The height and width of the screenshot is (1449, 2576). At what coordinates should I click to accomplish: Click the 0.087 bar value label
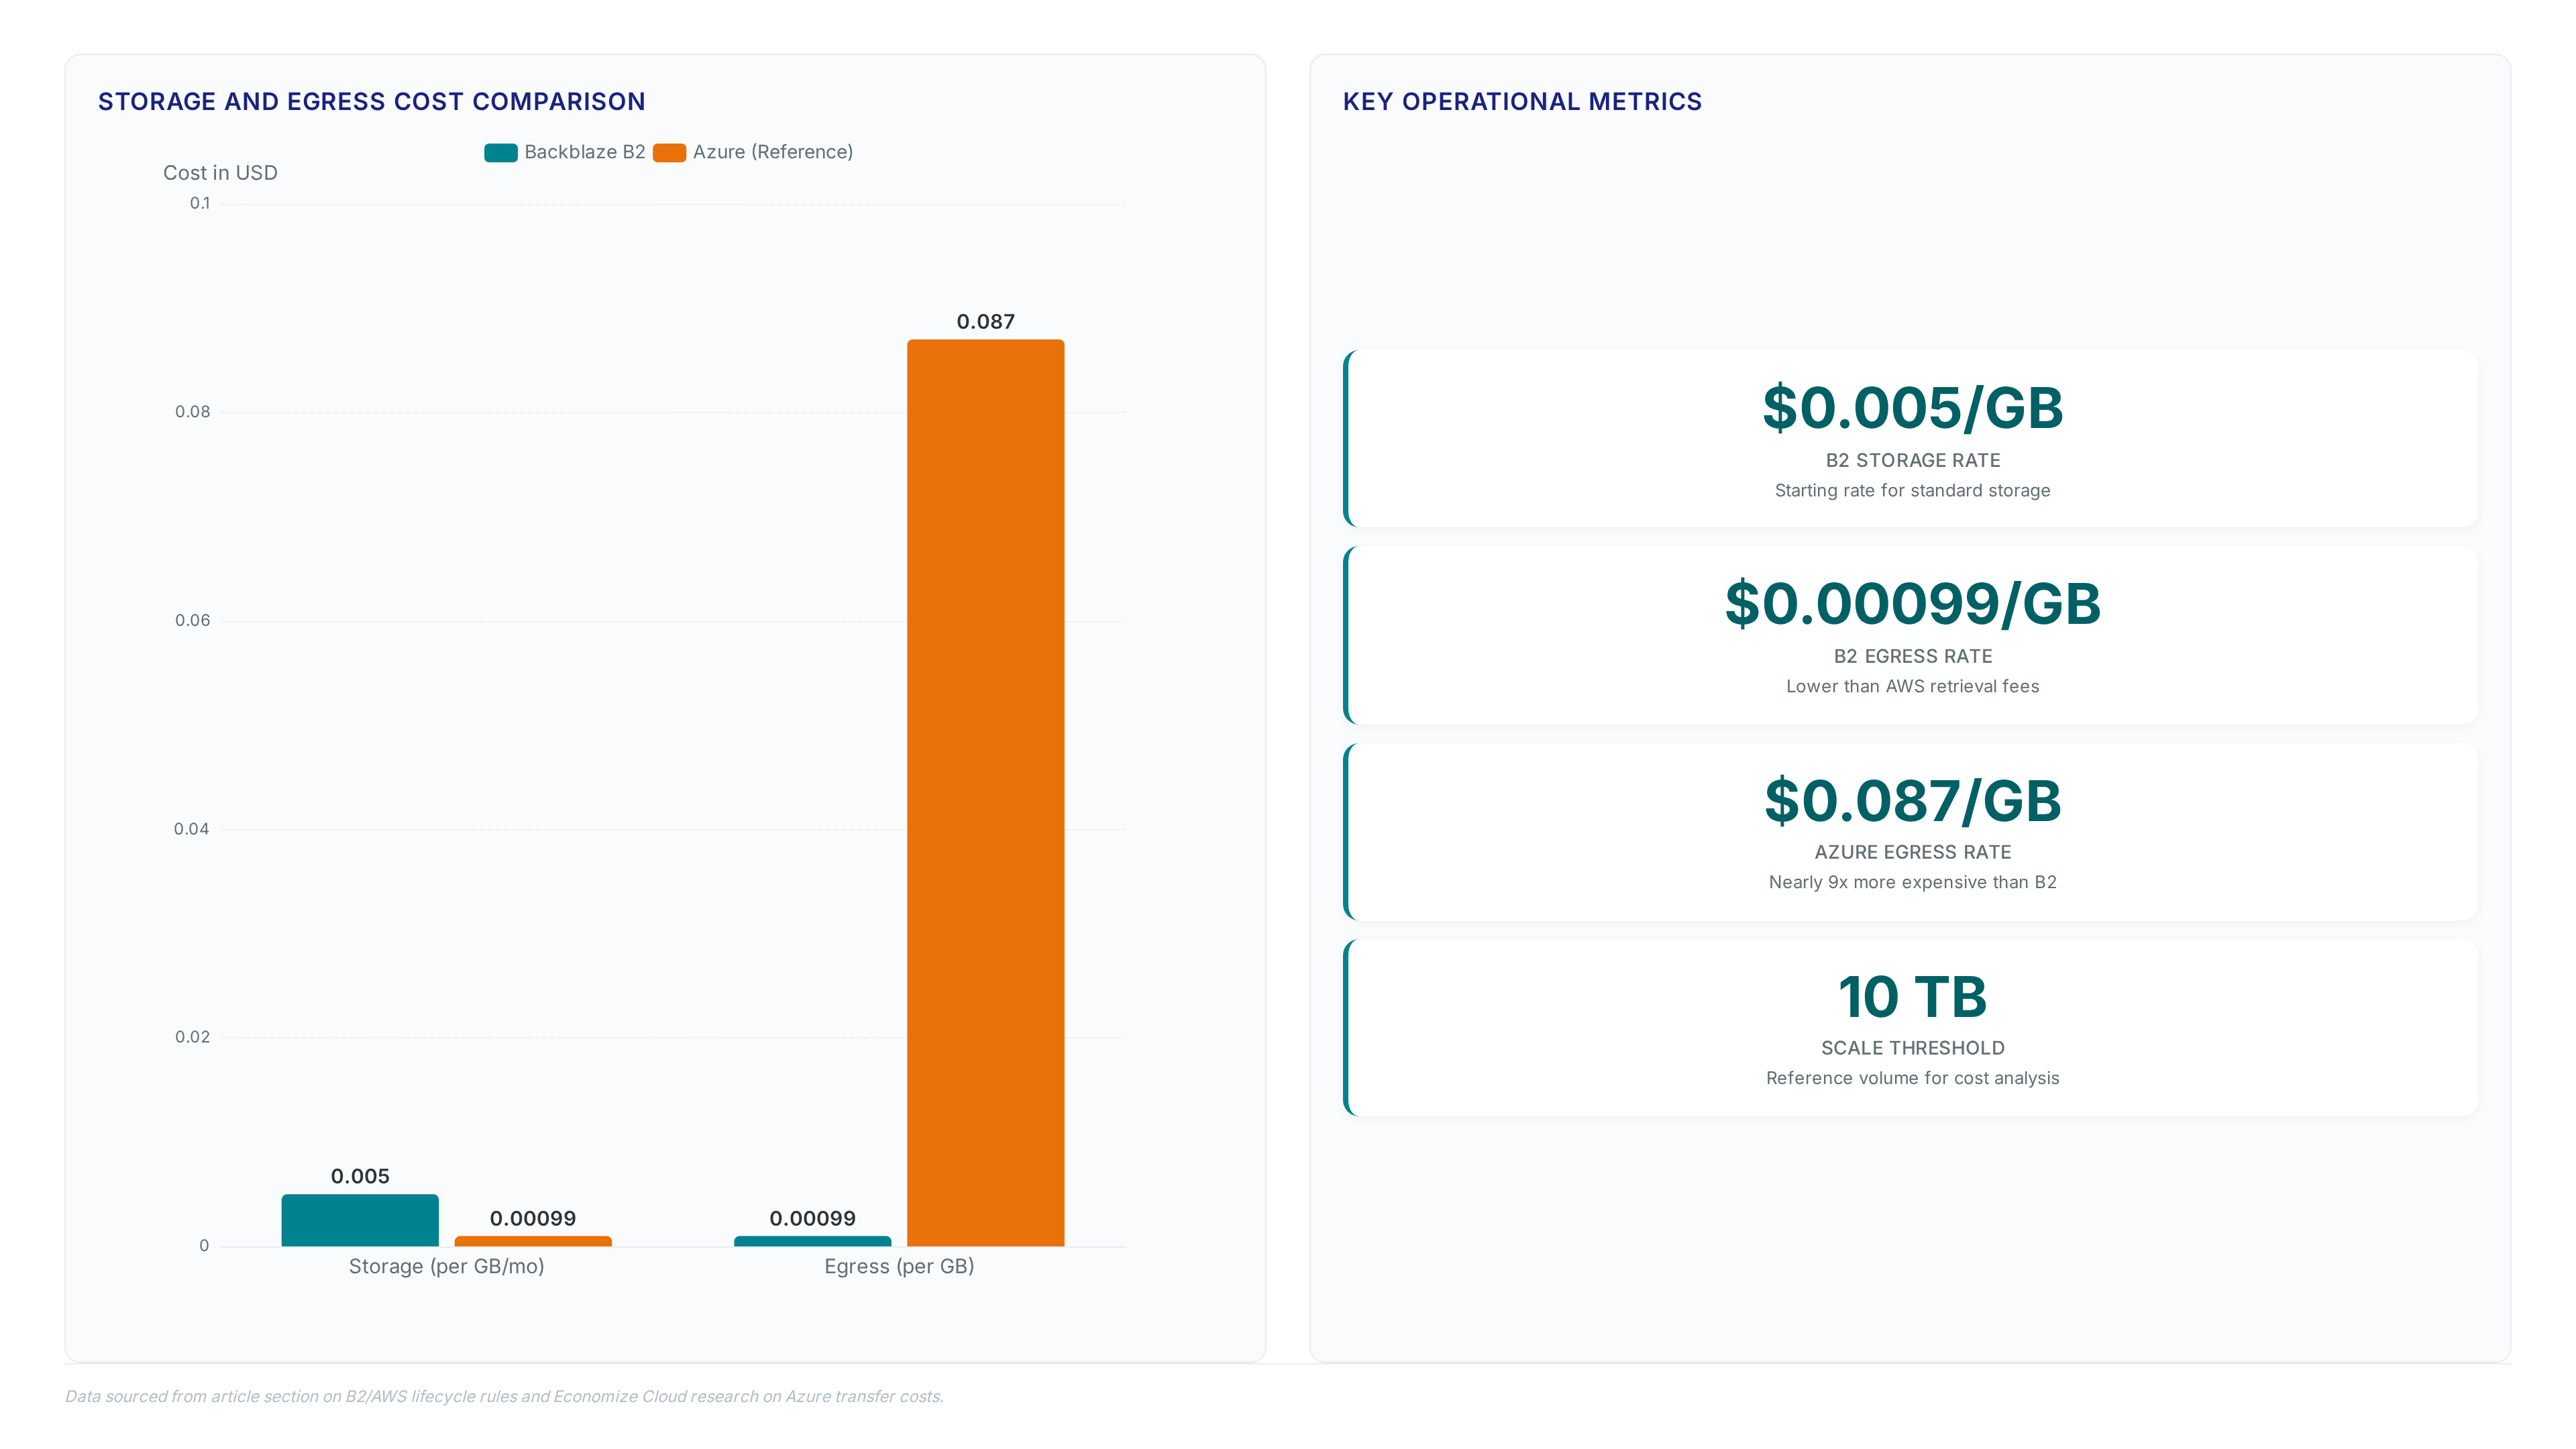click(x=985, y=322)
